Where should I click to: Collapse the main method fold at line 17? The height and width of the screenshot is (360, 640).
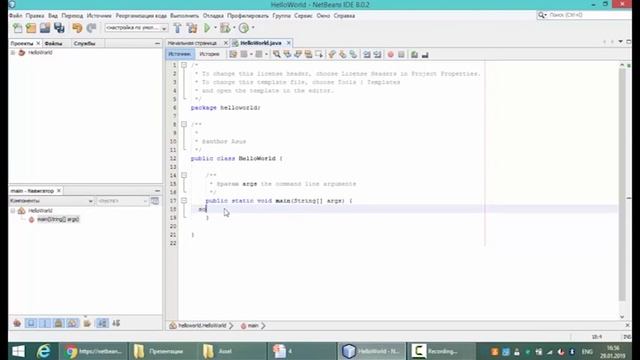click(x=184, y=200)
